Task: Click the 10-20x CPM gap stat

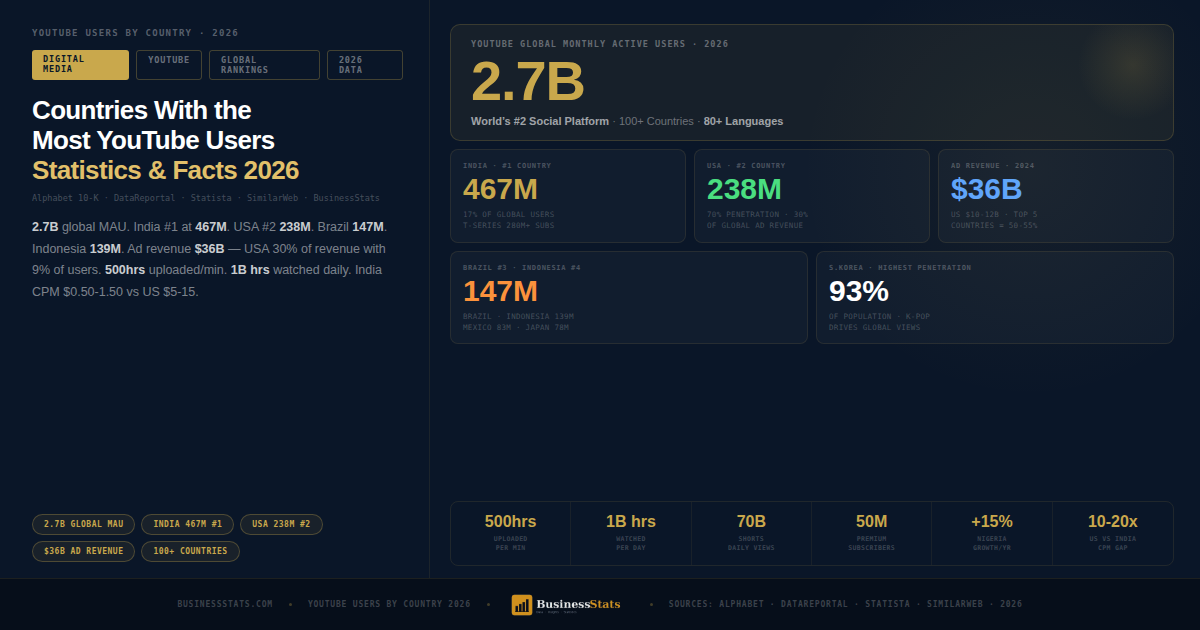Action: pyautogui.click(x=1112, y=533)
